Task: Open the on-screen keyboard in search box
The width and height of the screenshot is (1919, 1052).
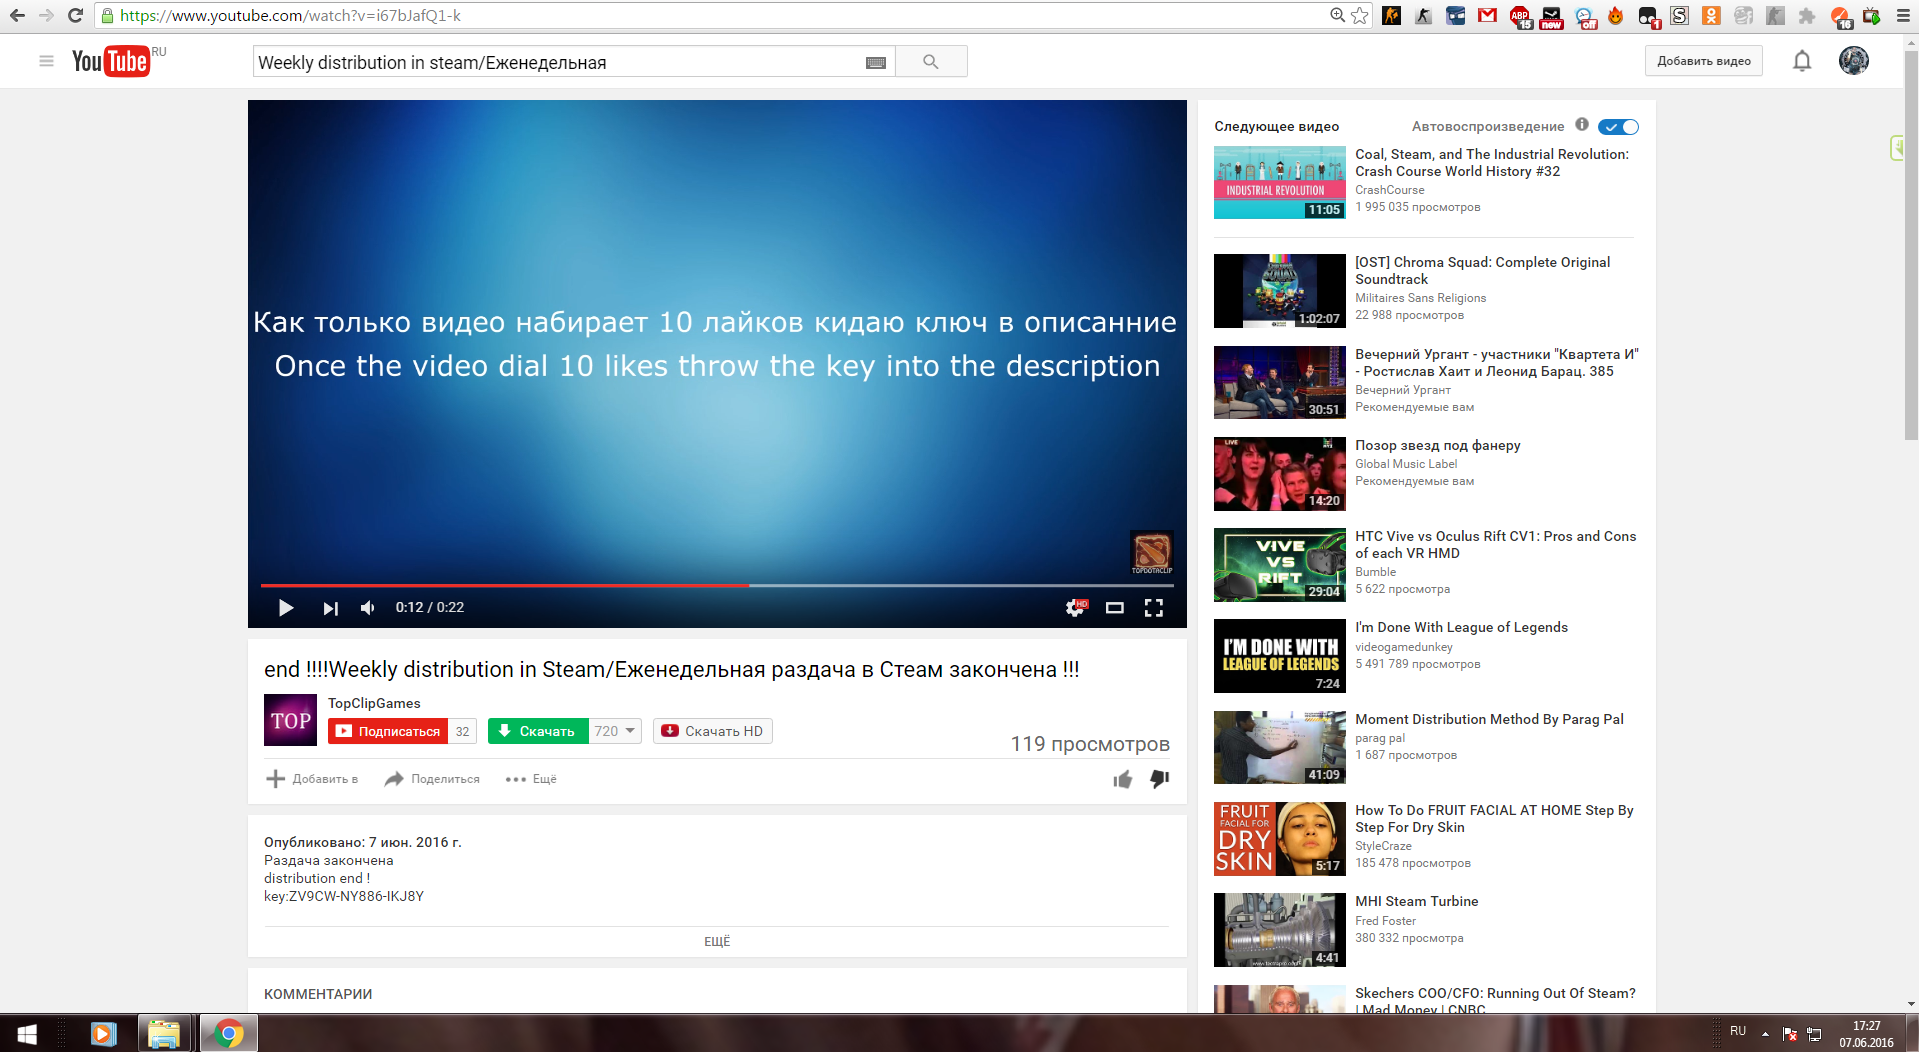Action: point(876,62)
